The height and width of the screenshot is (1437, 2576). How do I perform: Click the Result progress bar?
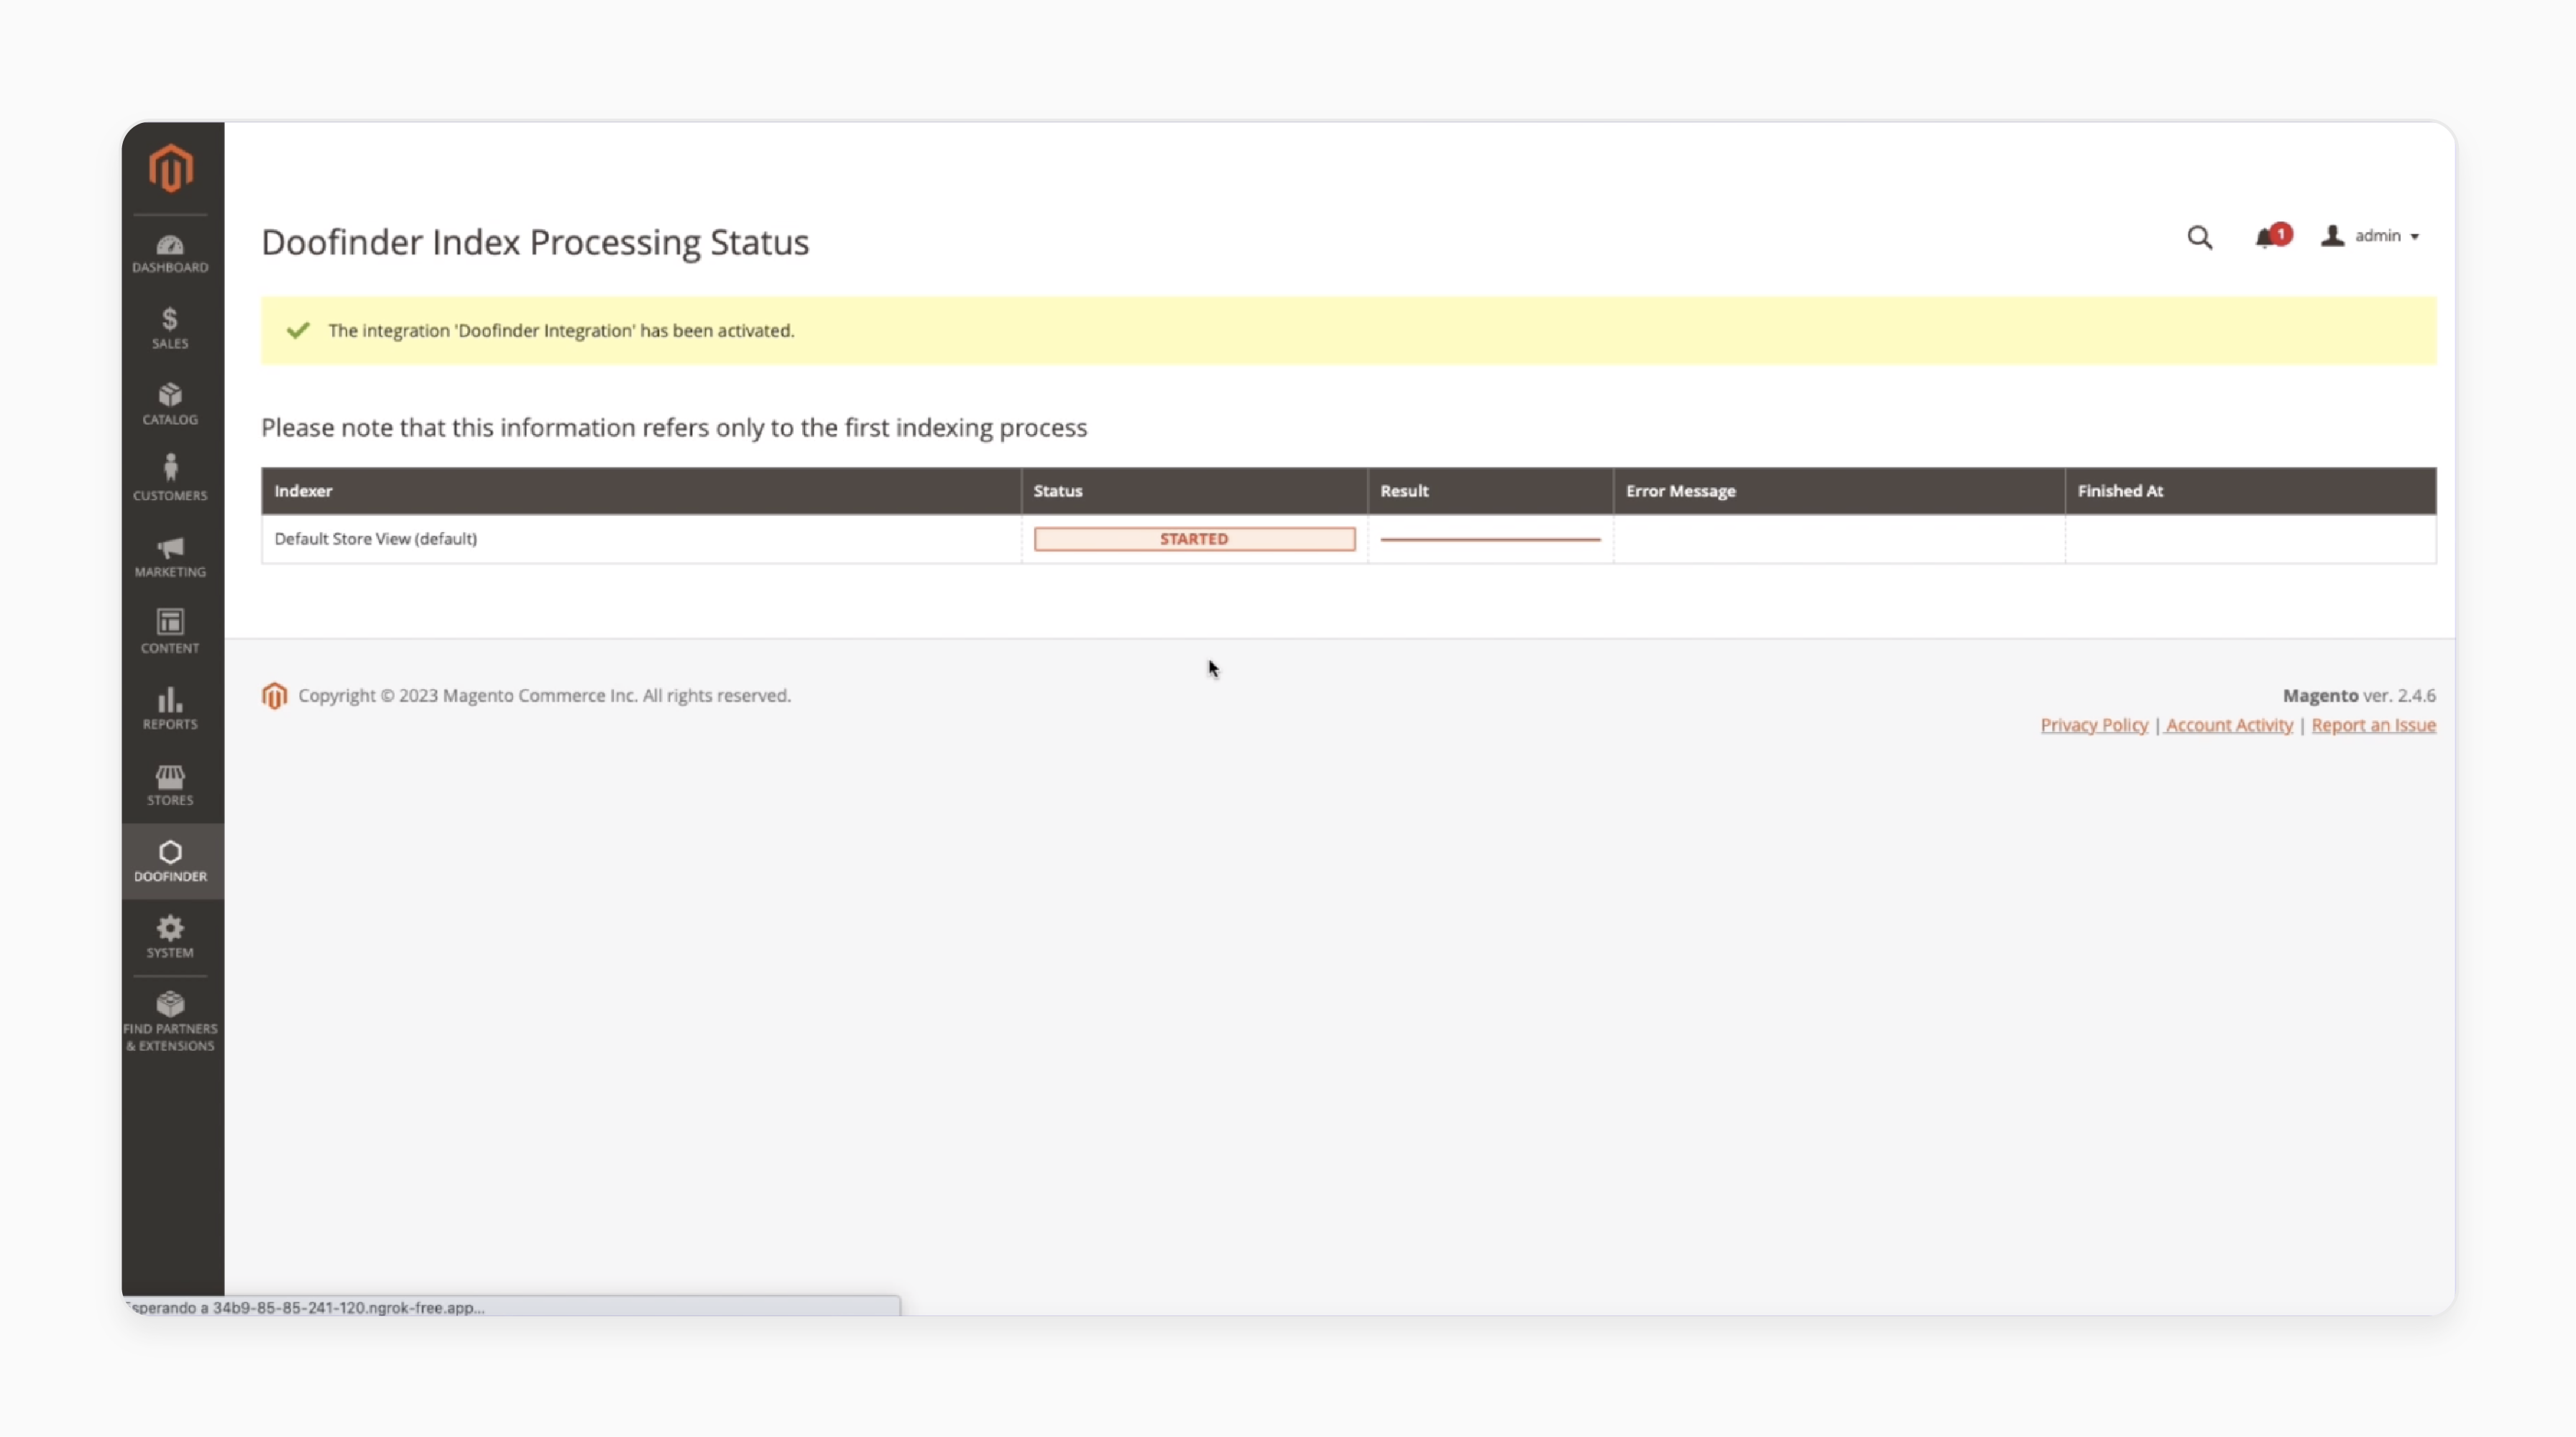click(x=1490, y=539)
